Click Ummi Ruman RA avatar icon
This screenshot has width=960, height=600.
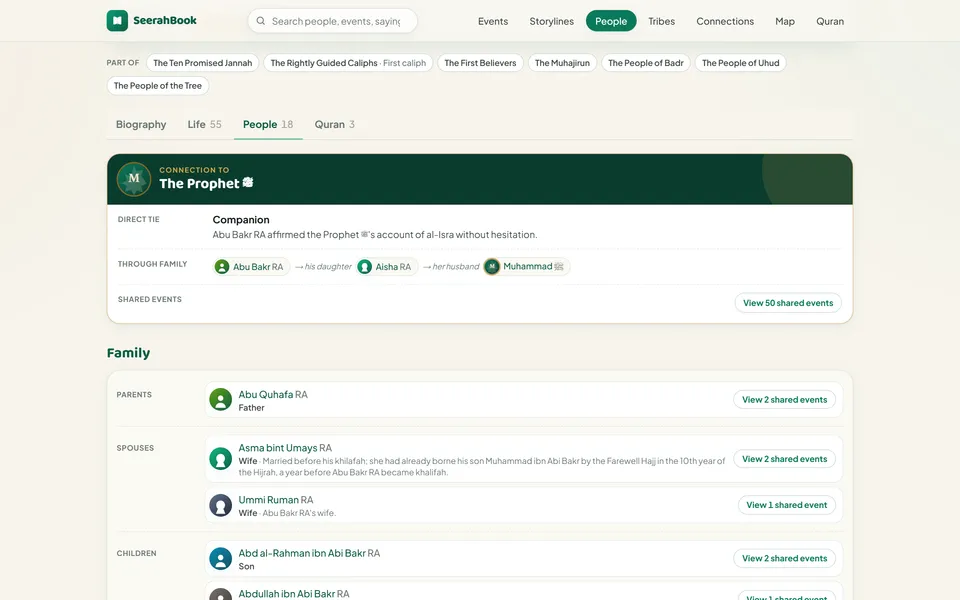coord(220,505)
